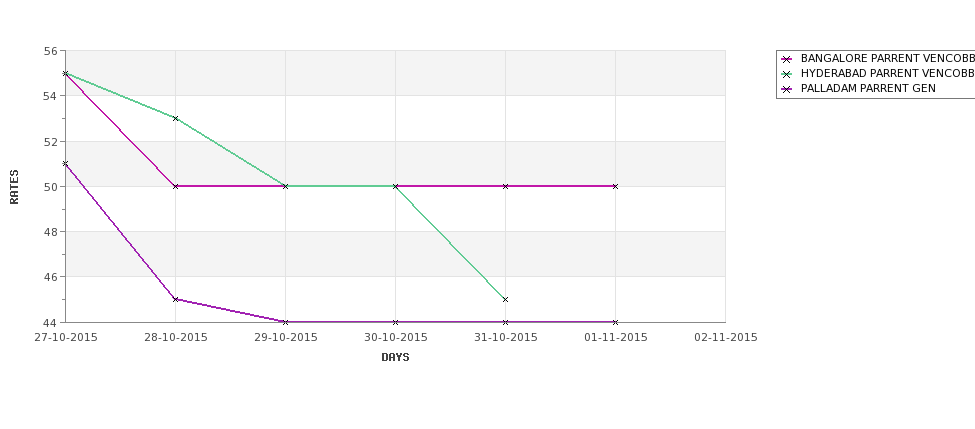
Task: Select Bangalore's data point on 01-11-2015
Action: (x=615, y=186)
